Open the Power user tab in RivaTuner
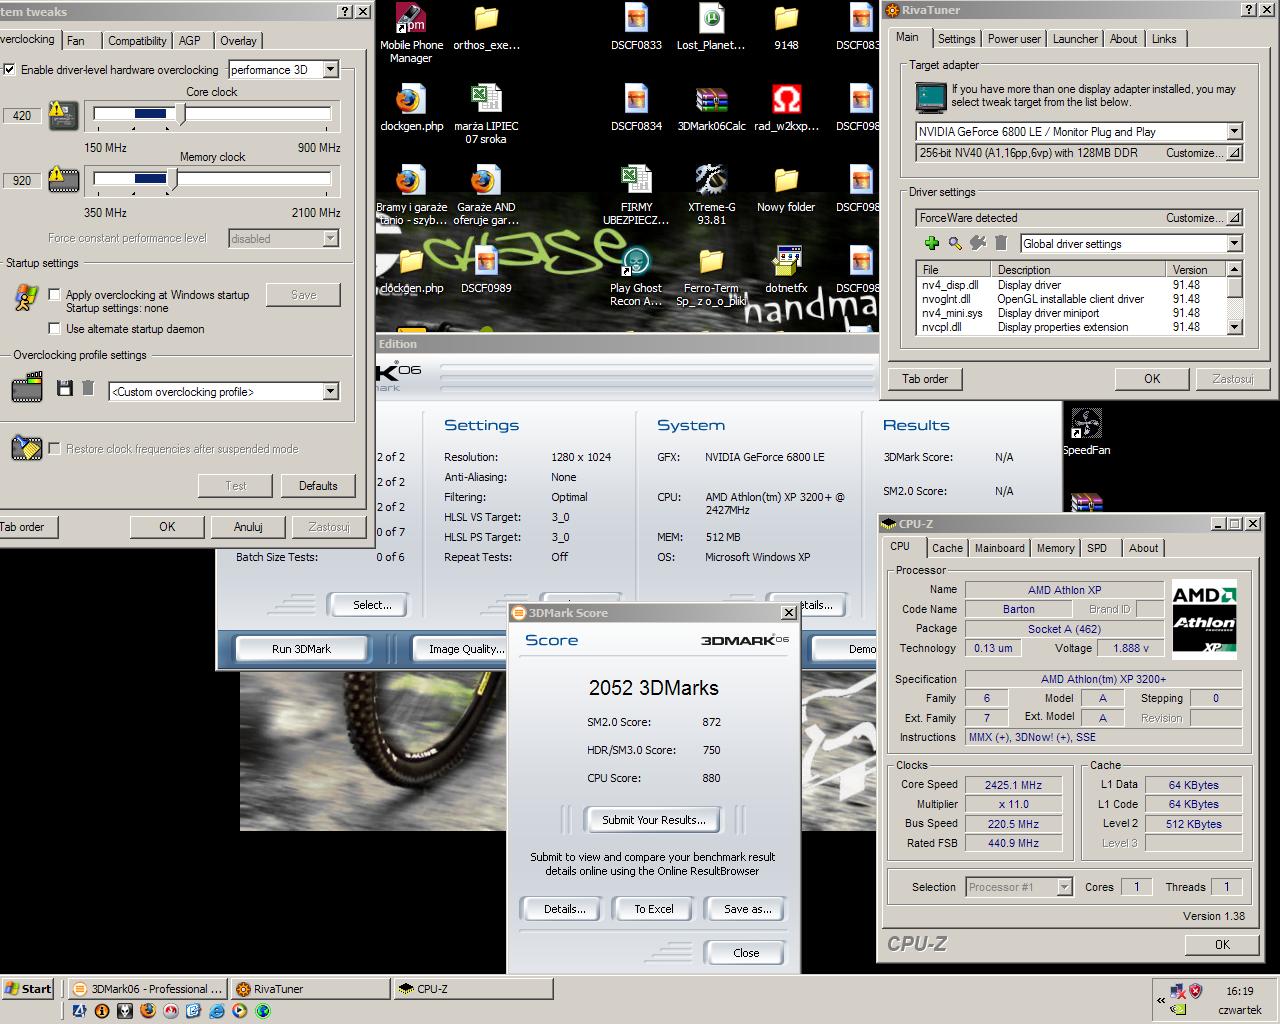This screenshot has width=1280, height=1024. coord(1014,39)
